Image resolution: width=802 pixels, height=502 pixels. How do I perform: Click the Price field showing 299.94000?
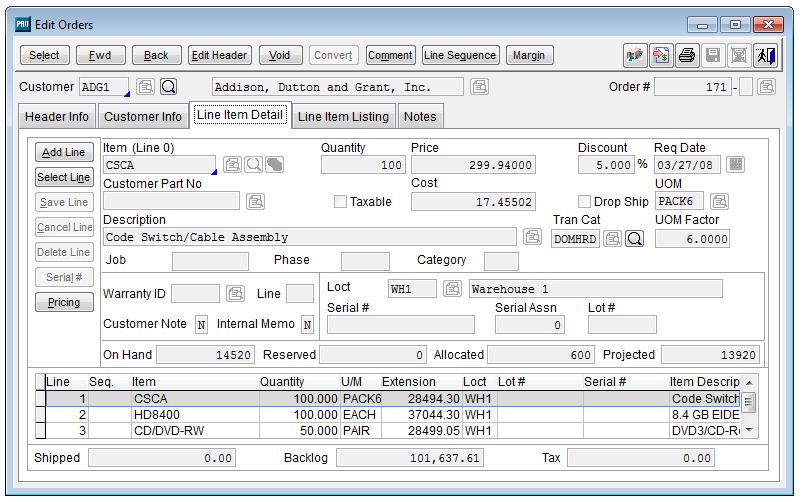(473, 165)
